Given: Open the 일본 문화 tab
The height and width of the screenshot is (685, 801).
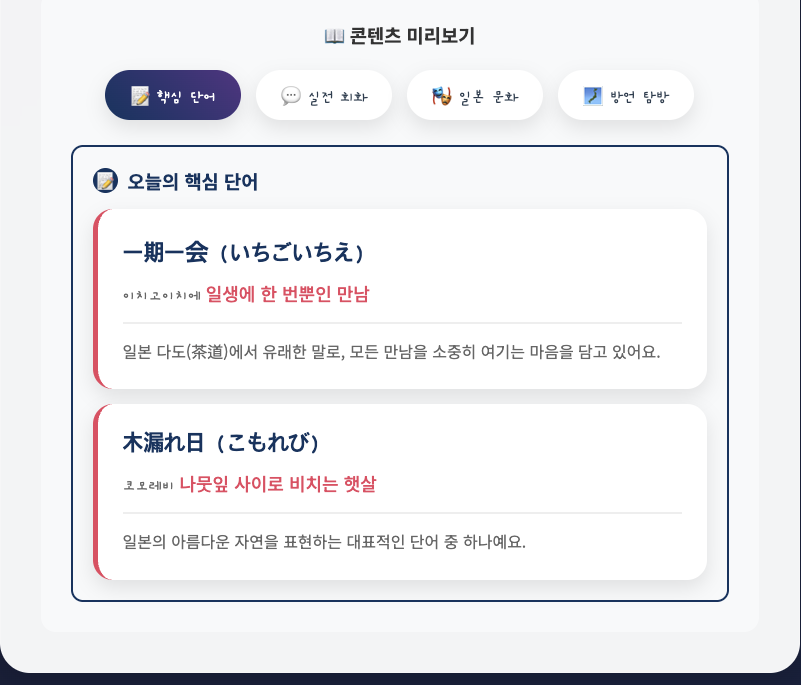Looking at the screenshot, I should pos(475,95).
